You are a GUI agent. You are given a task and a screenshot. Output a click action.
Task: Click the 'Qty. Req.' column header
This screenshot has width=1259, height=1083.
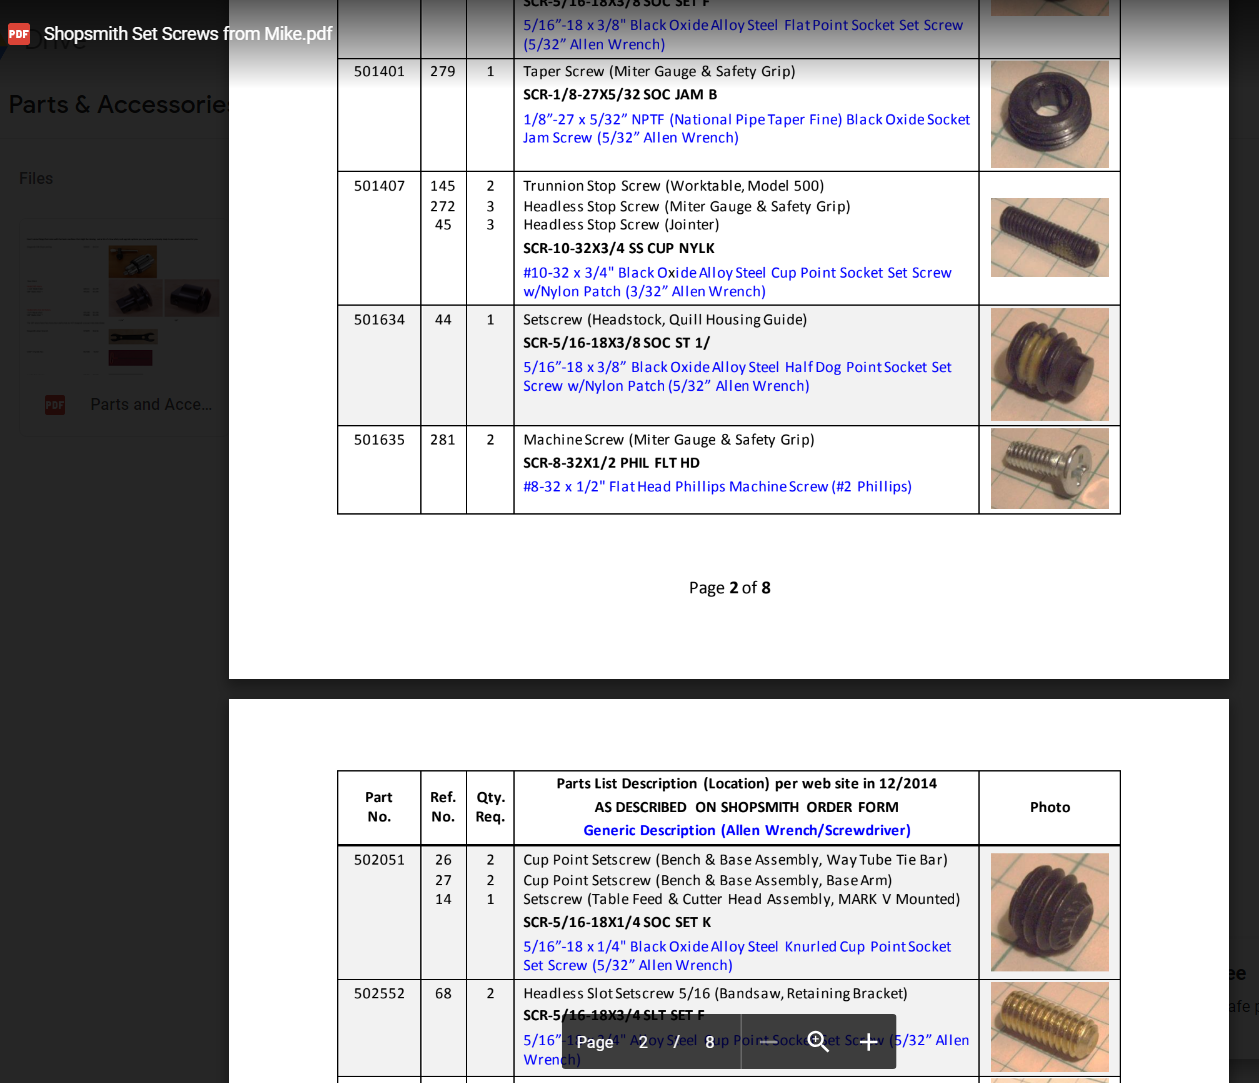[490, 807]
